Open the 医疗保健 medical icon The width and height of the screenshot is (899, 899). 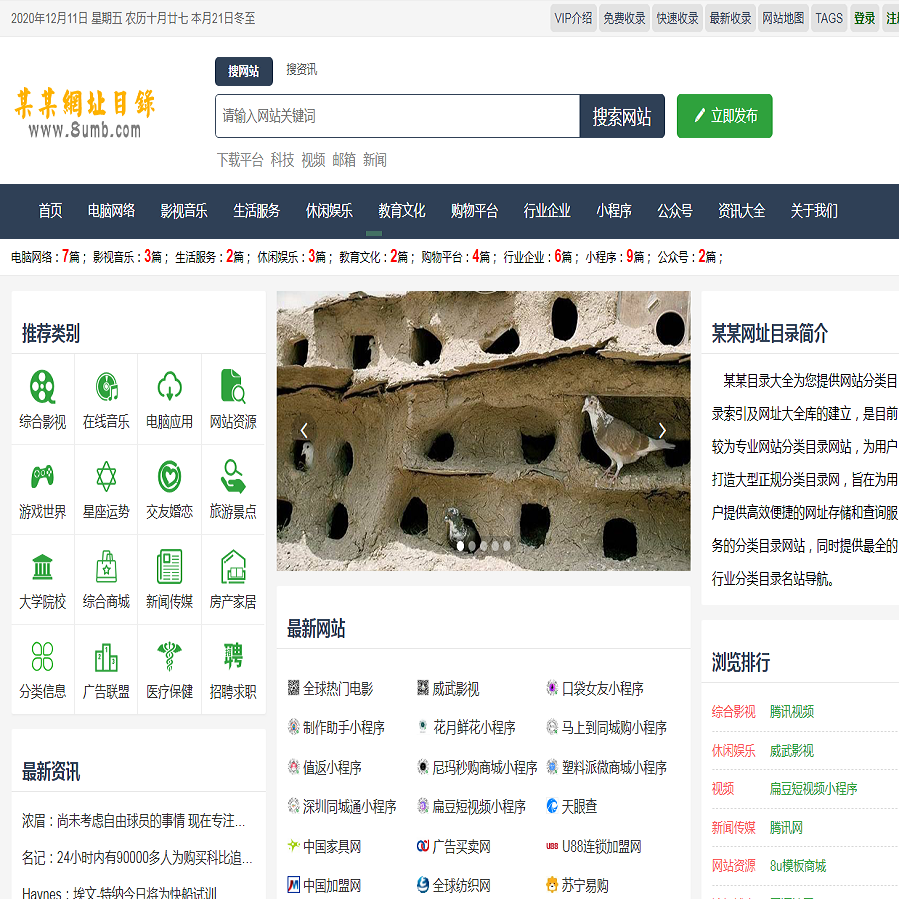point(170,658)
